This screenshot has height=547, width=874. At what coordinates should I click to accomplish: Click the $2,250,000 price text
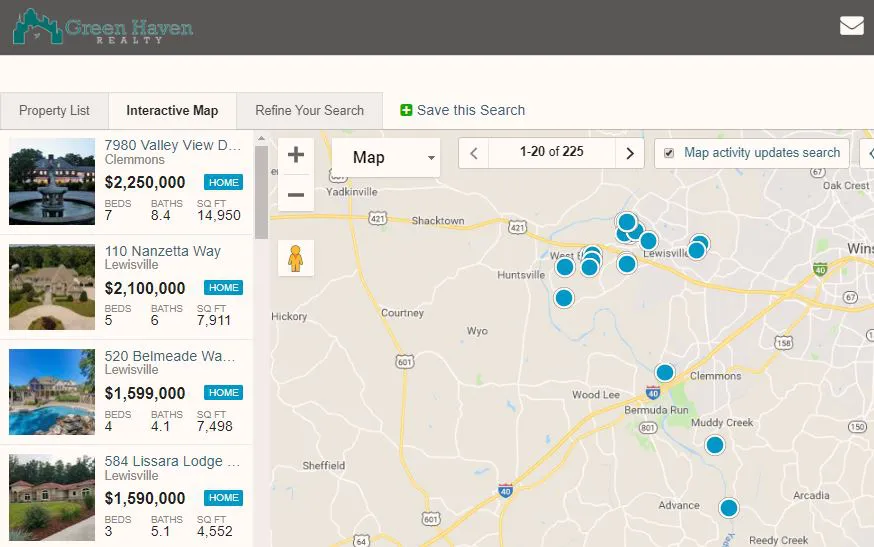pyautogui.click(x=145, y=182)
